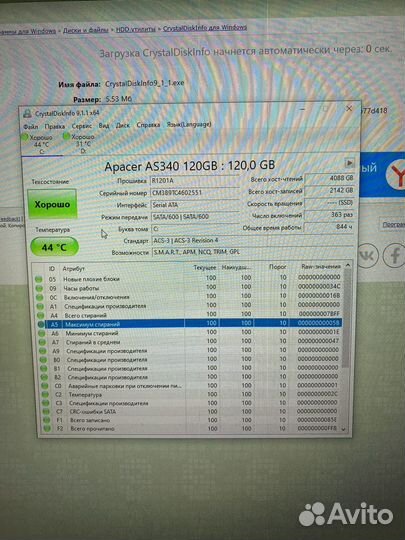Viewport: 405px width, 540px height.
Task: Click the attribute list vertical scrollbar thumb
Action: tap(348, 319)
